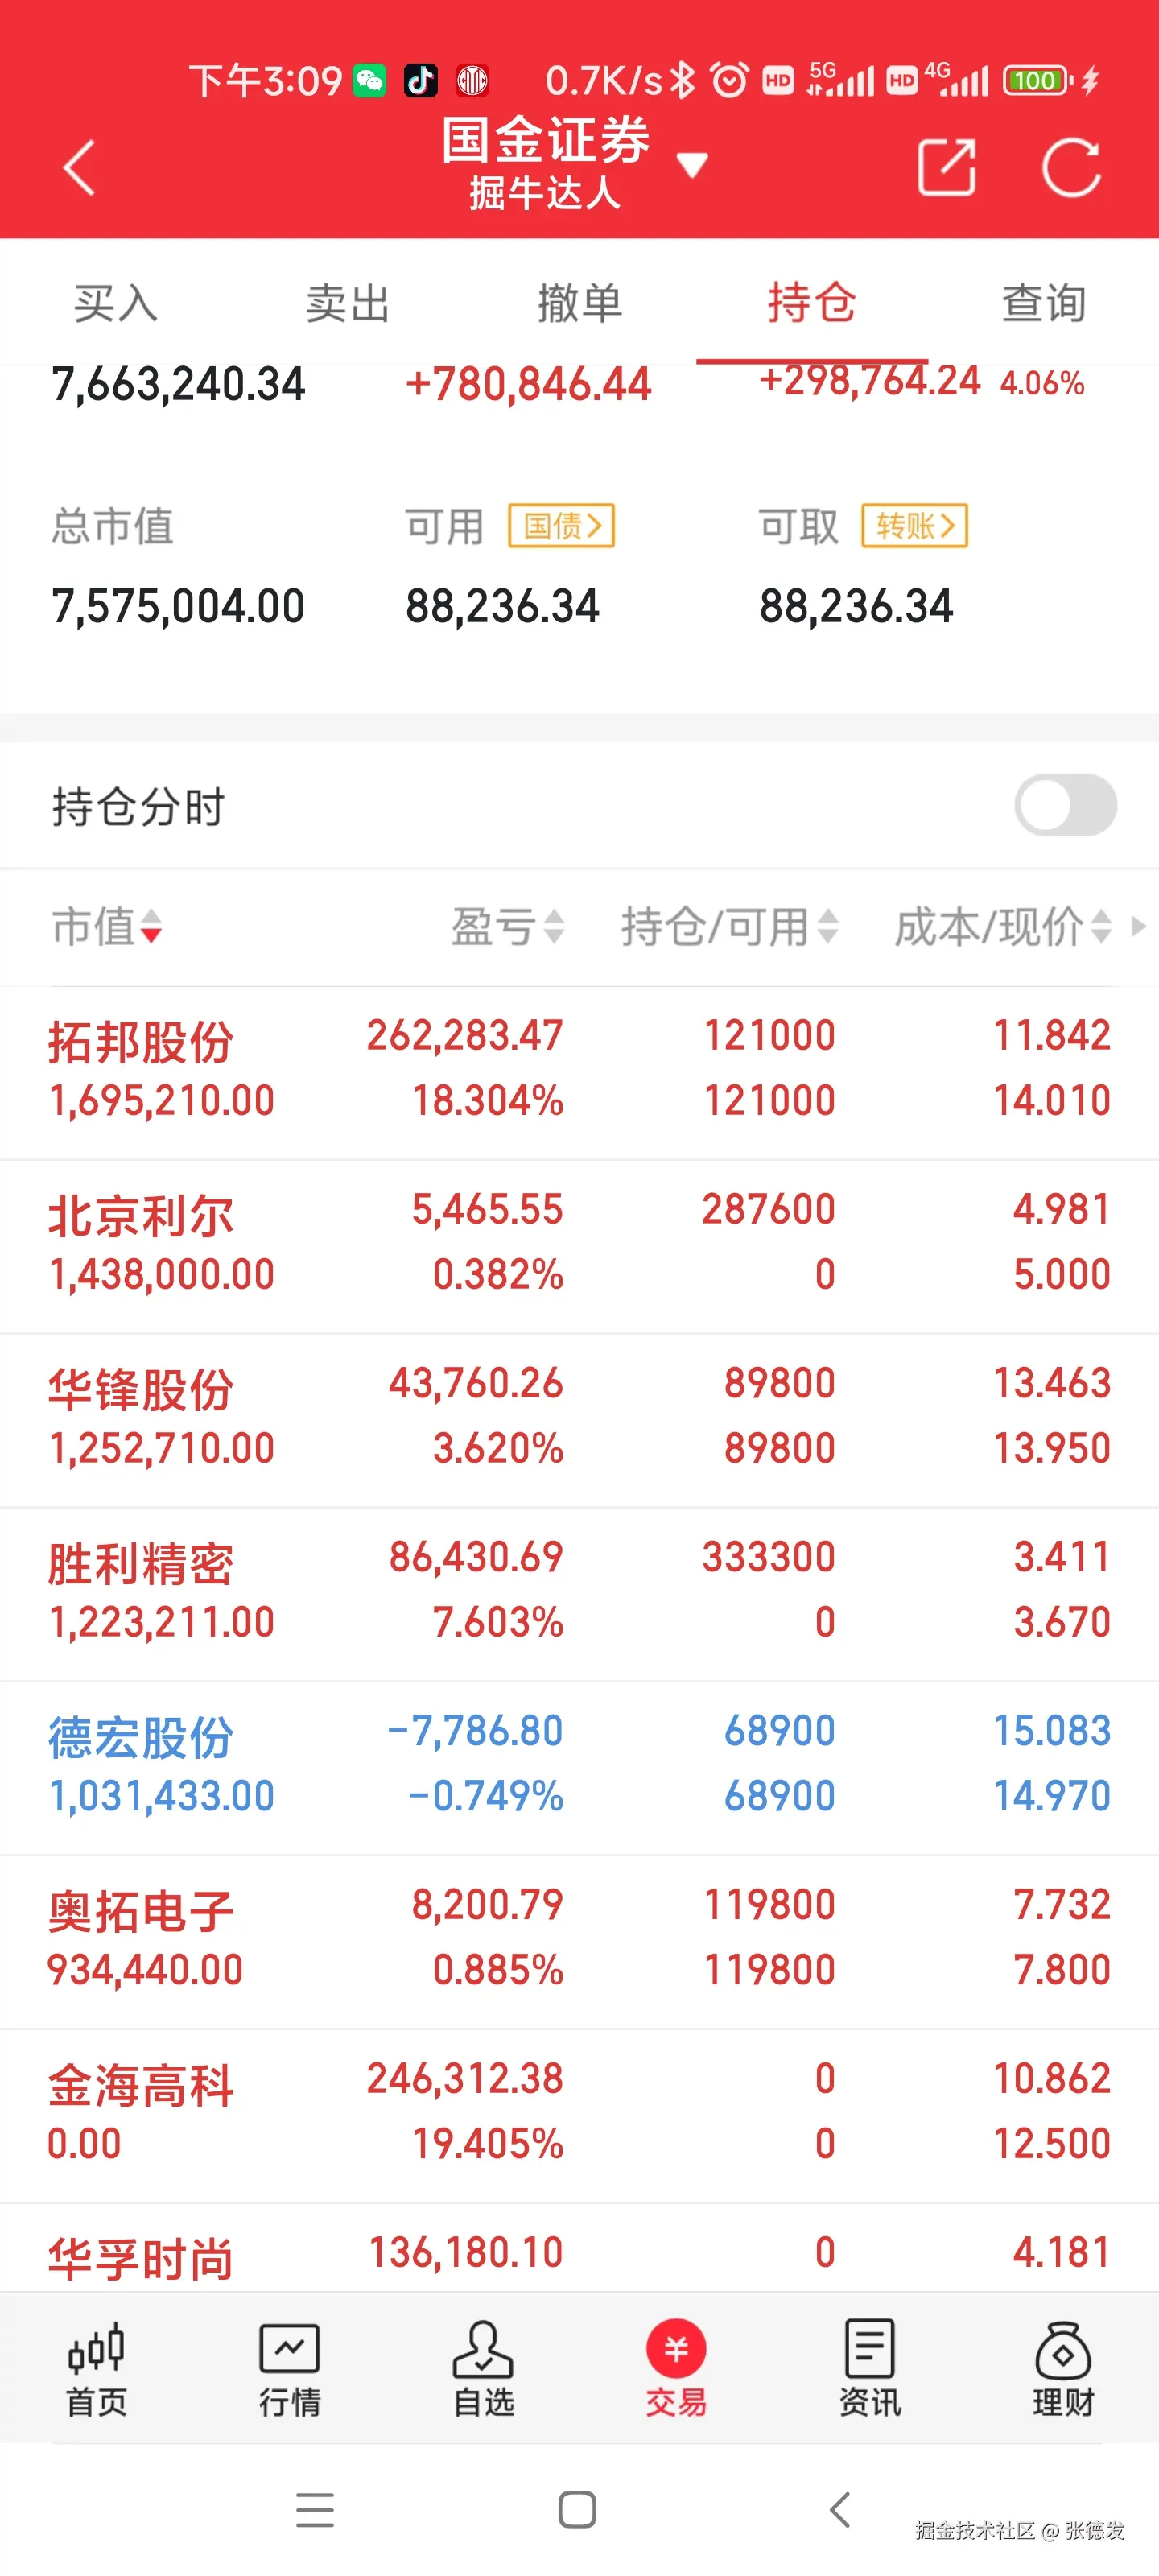This screenshot has width=1159, height=2576.
Task: Sort holdings by 盈亏
Action: [507, 927]
